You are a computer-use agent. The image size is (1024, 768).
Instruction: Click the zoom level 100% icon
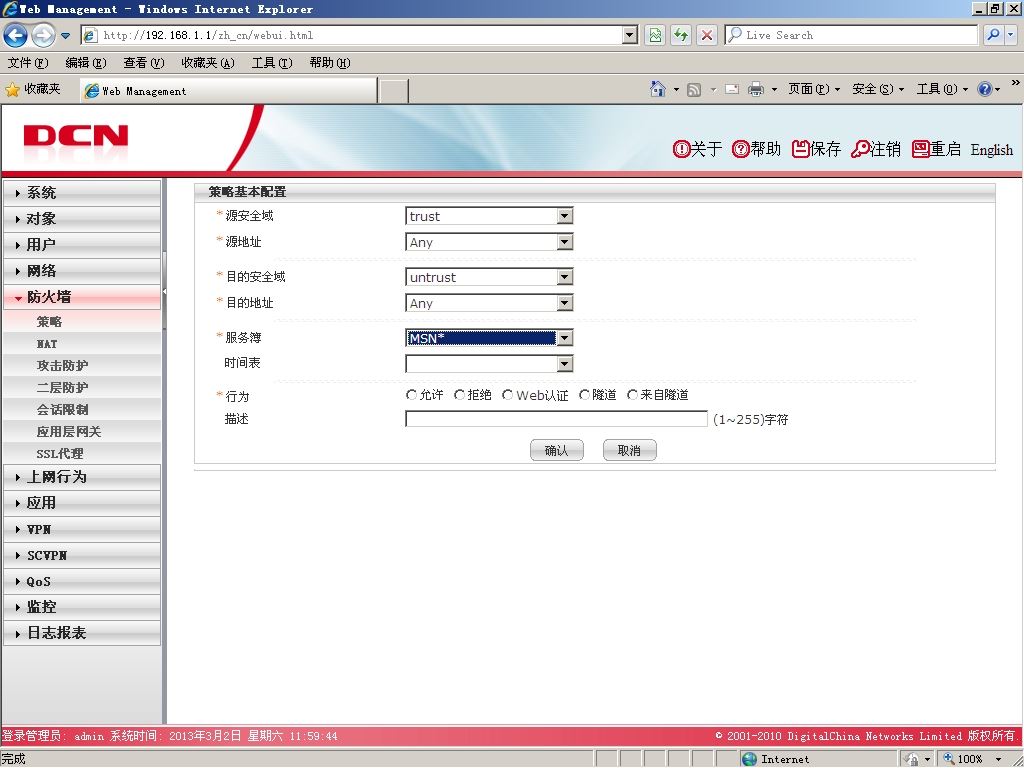tap(950, 759)
